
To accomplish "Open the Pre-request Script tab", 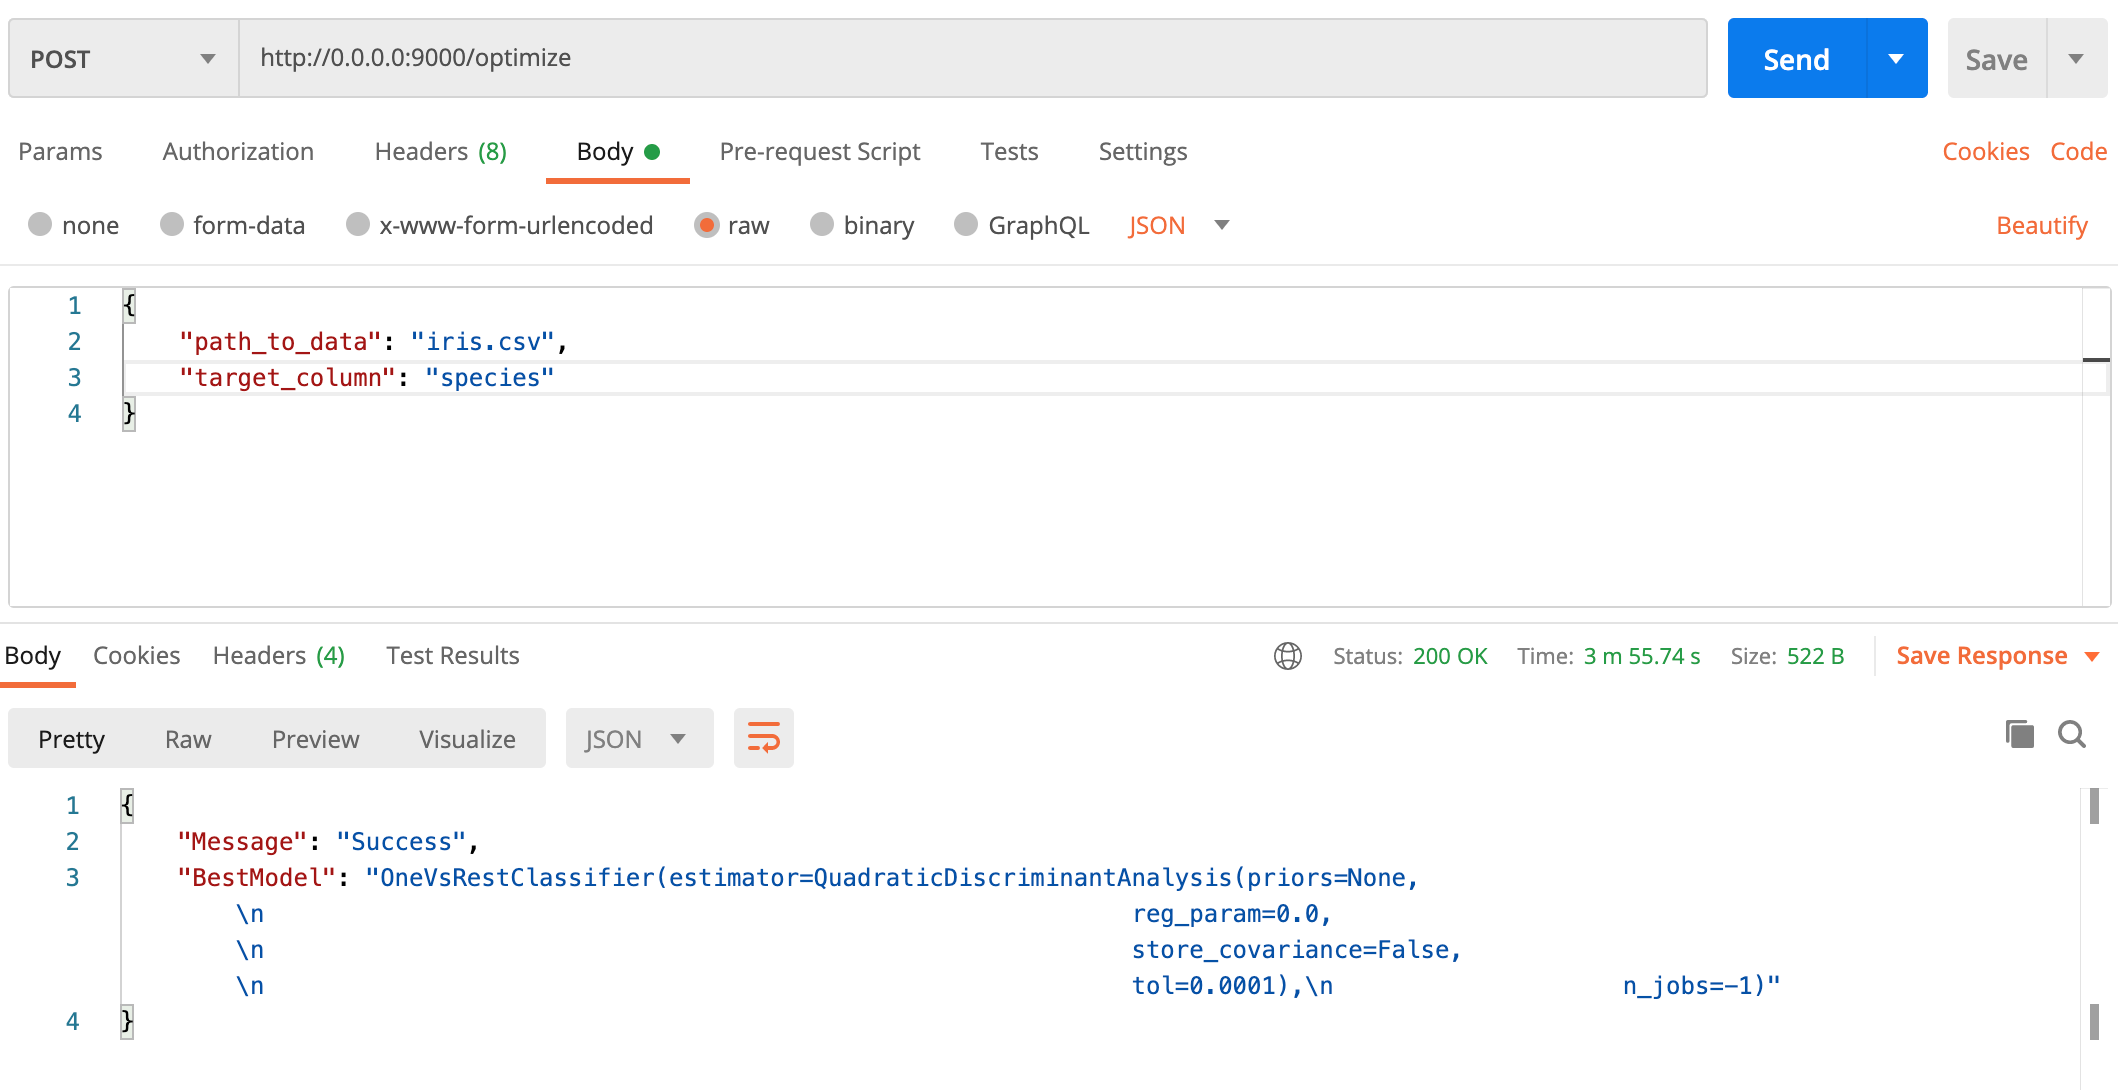I will (x=819, y=152).
